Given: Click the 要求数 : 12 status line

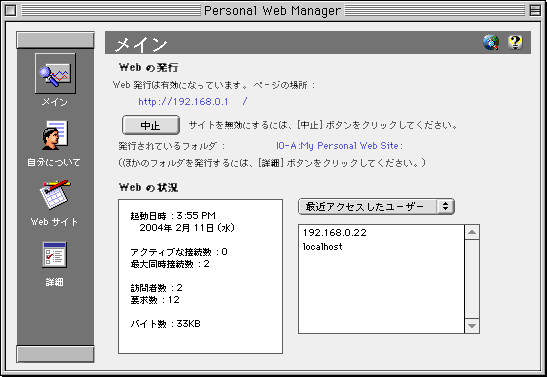Looking at the screenshot, I should pos(155,300).
